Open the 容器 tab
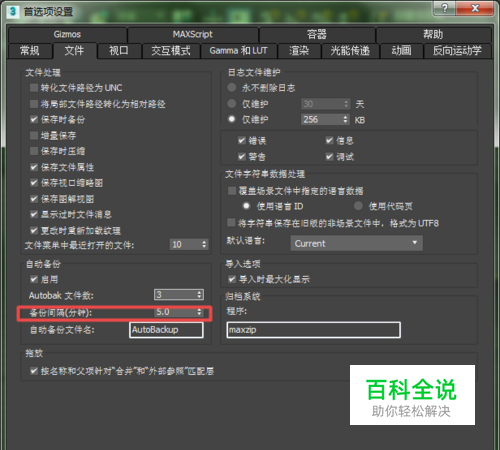Screen dimensions: 500x450 pyautogui.click(x=317, y=34)
